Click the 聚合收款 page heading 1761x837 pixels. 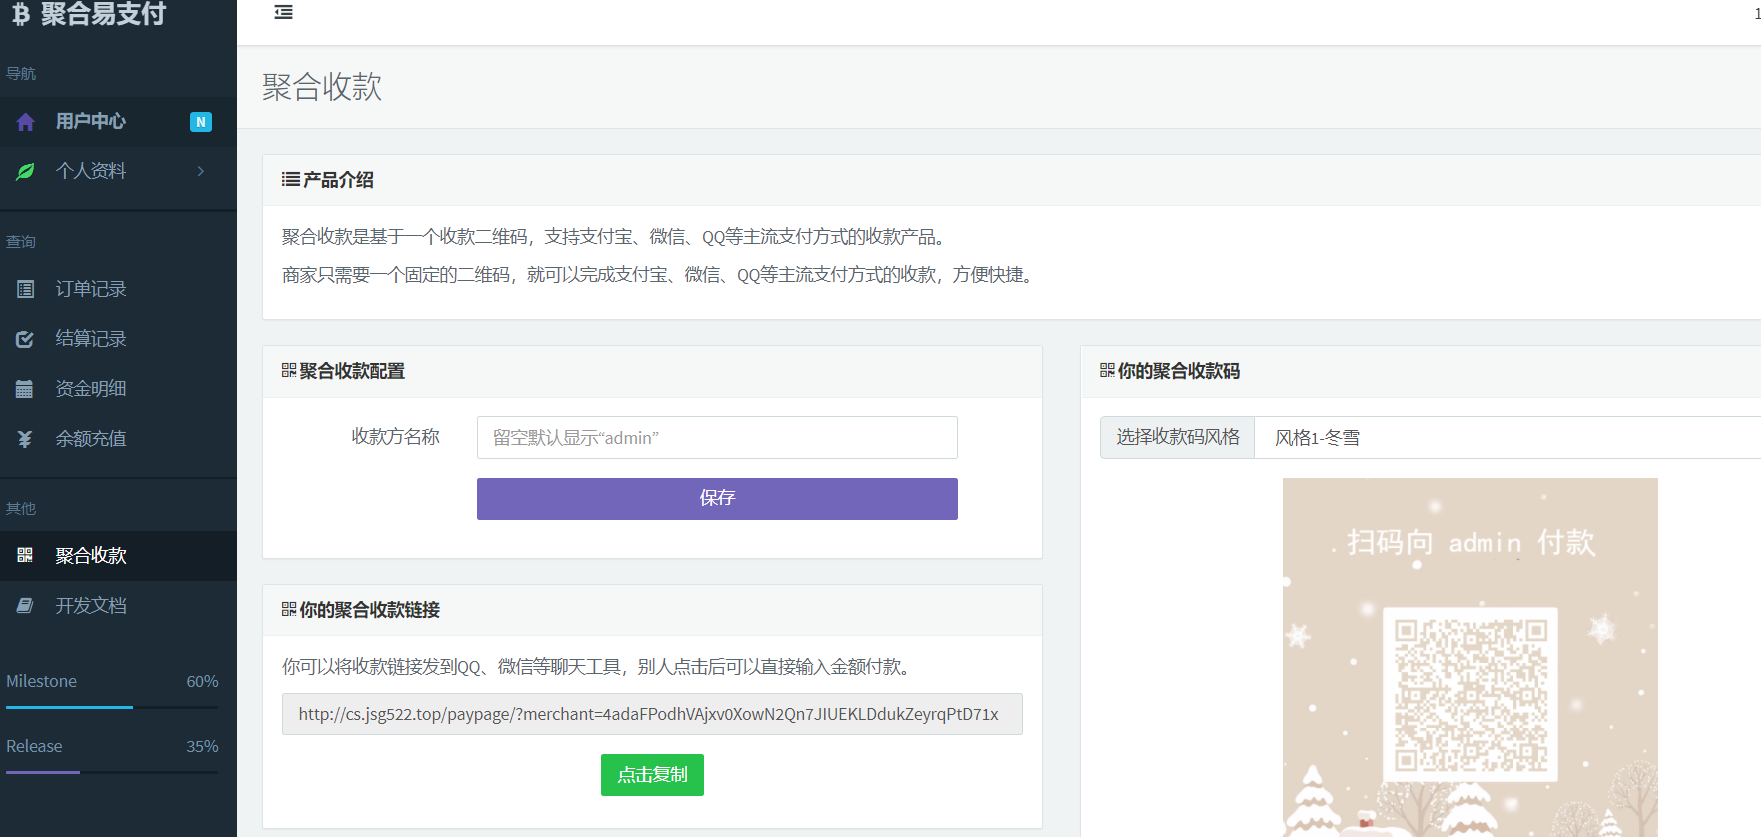(x=322, y=87)
